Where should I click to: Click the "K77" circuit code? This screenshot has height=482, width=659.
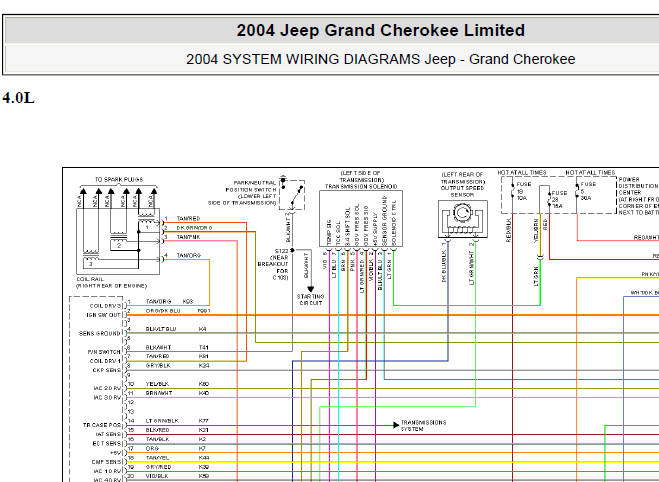coord(203,421)
